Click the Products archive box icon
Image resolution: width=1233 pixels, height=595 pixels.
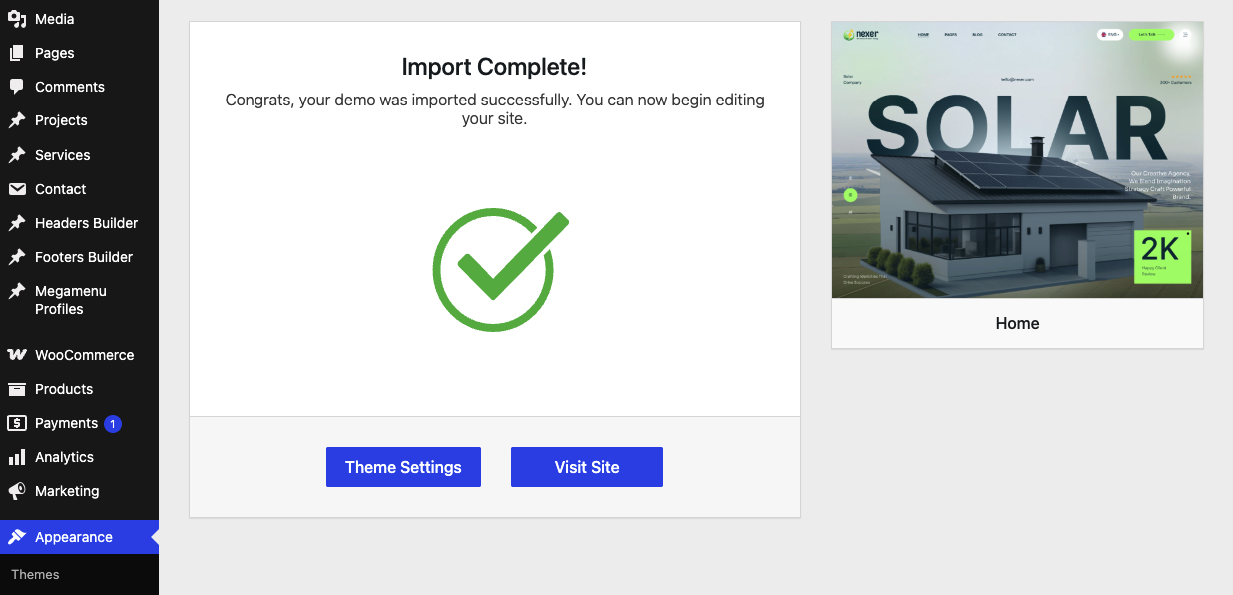[x=17, y=389]
